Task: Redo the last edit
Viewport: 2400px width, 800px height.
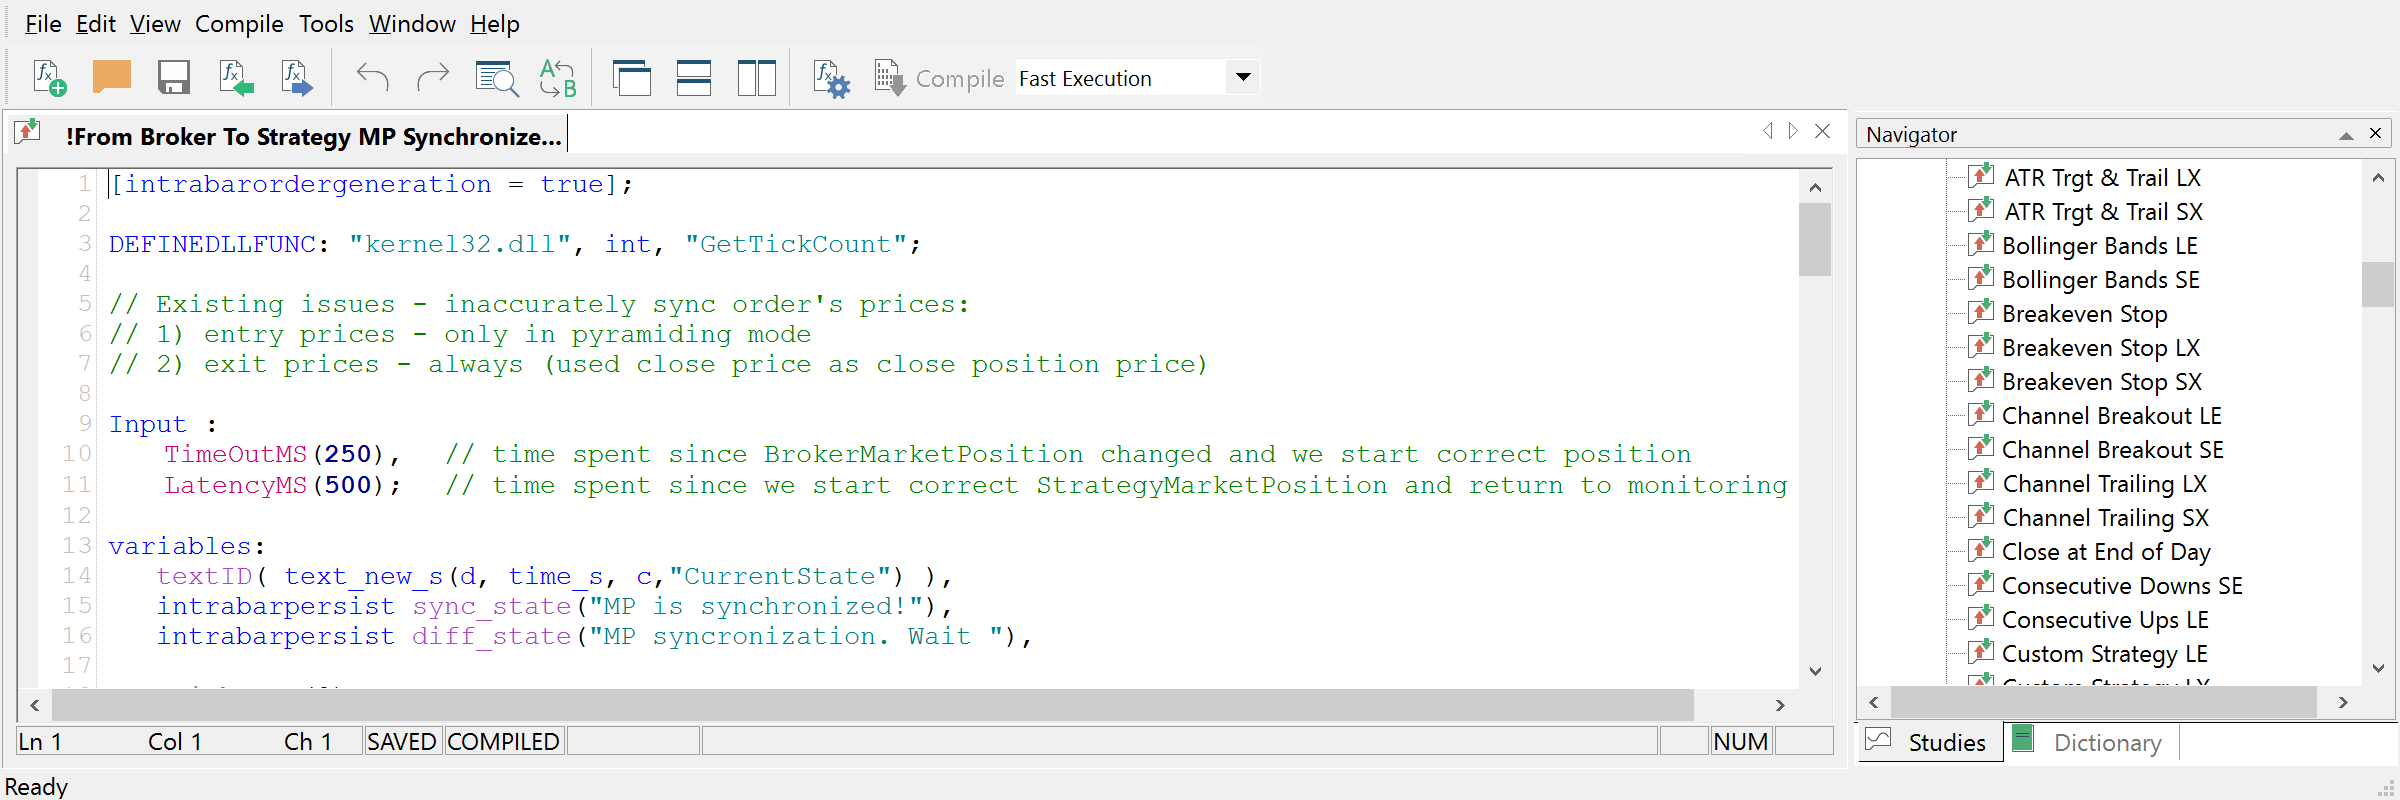Action: coord(432,78)
